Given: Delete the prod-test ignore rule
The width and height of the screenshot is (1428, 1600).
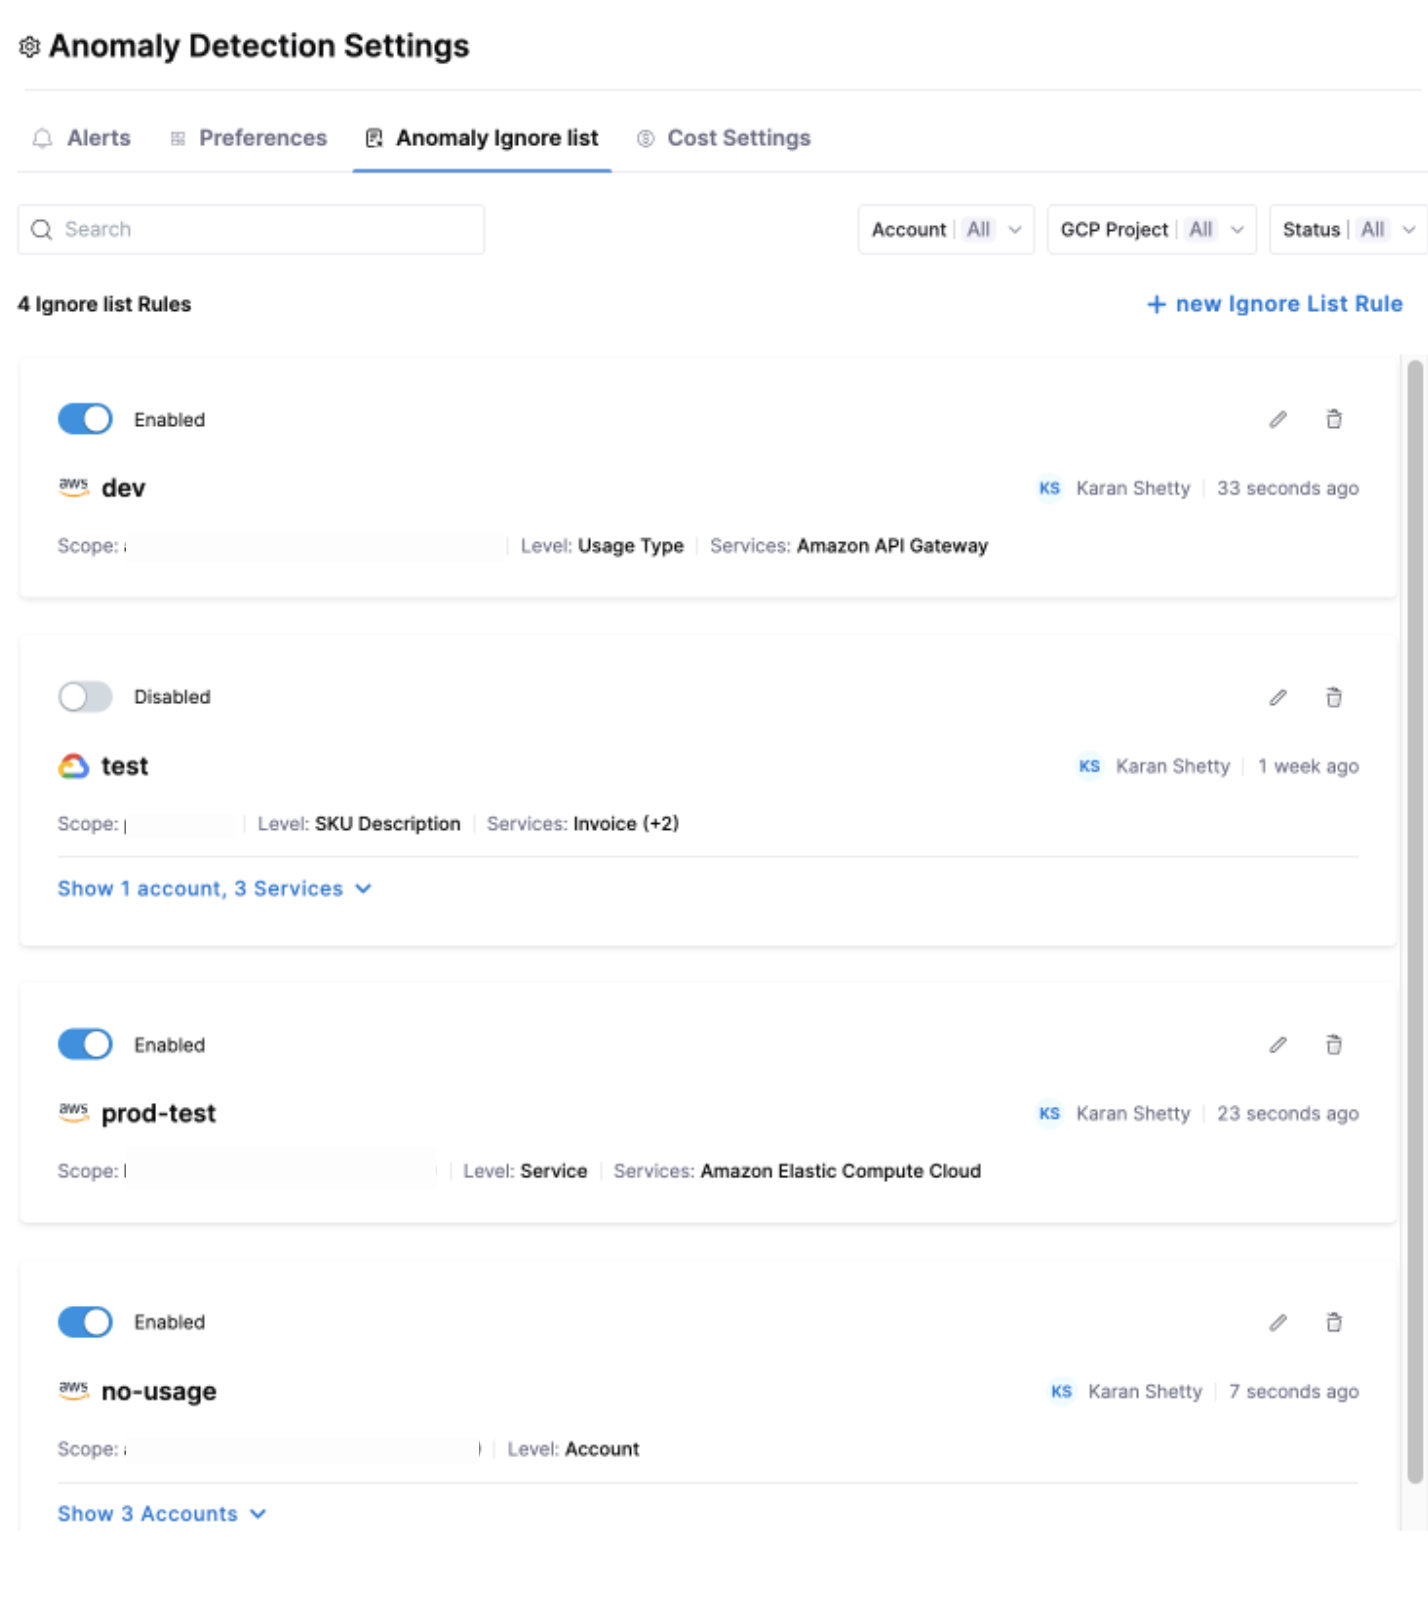Looking at the screenshot, I should tap(1333, 1045).
